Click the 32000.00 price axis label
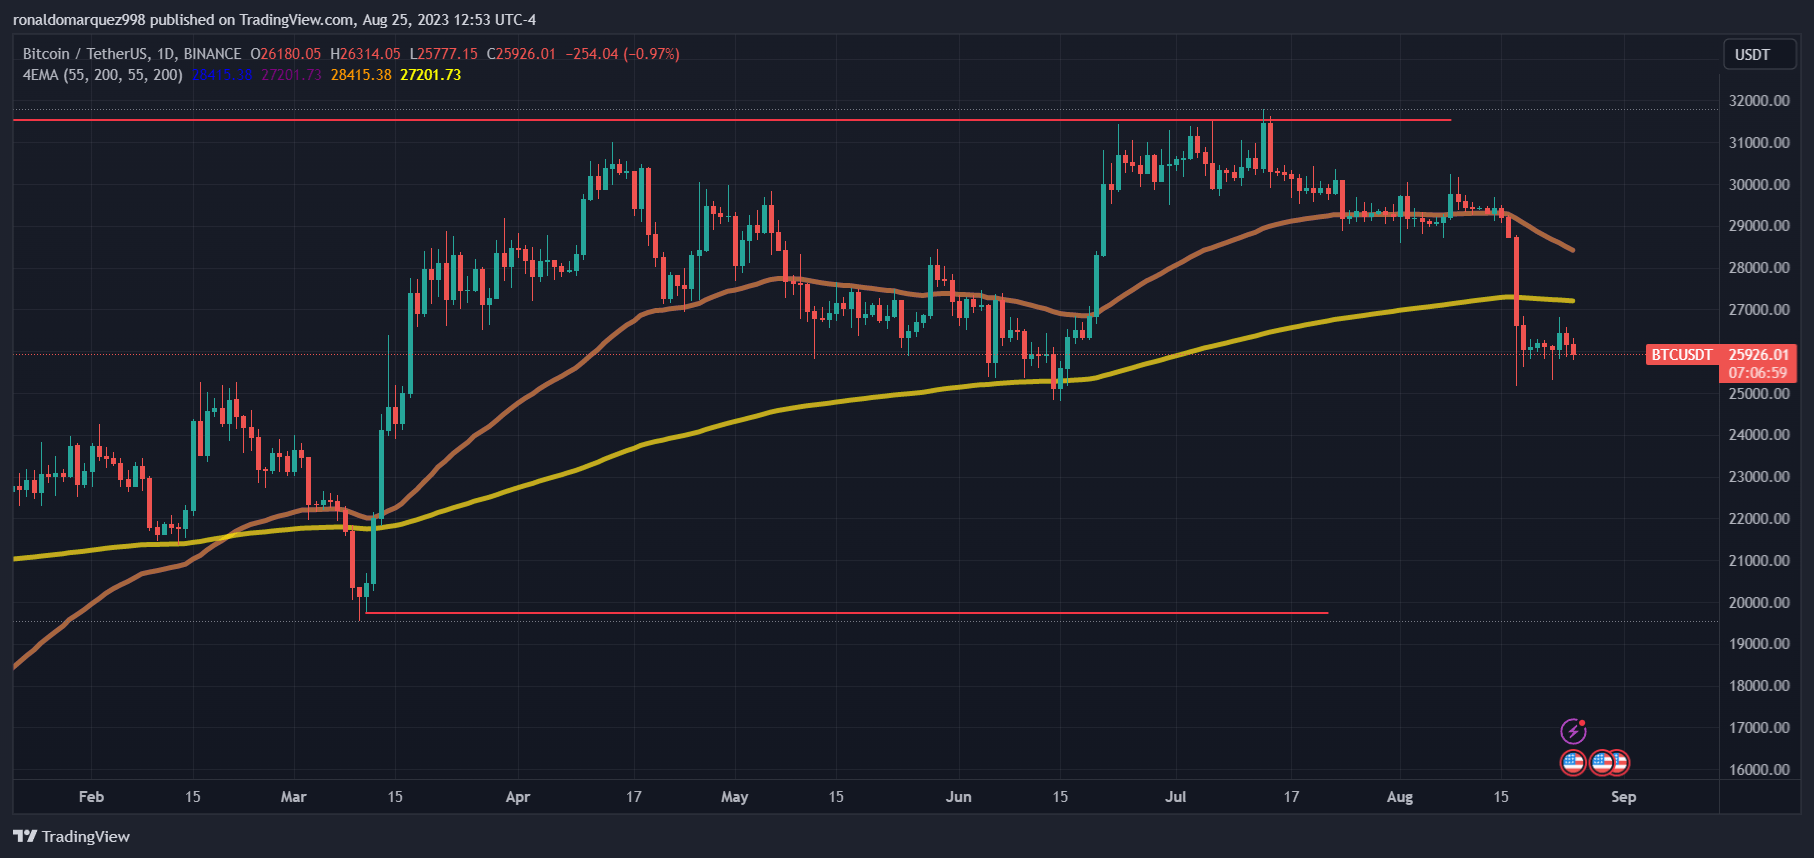 [1759, 101]
